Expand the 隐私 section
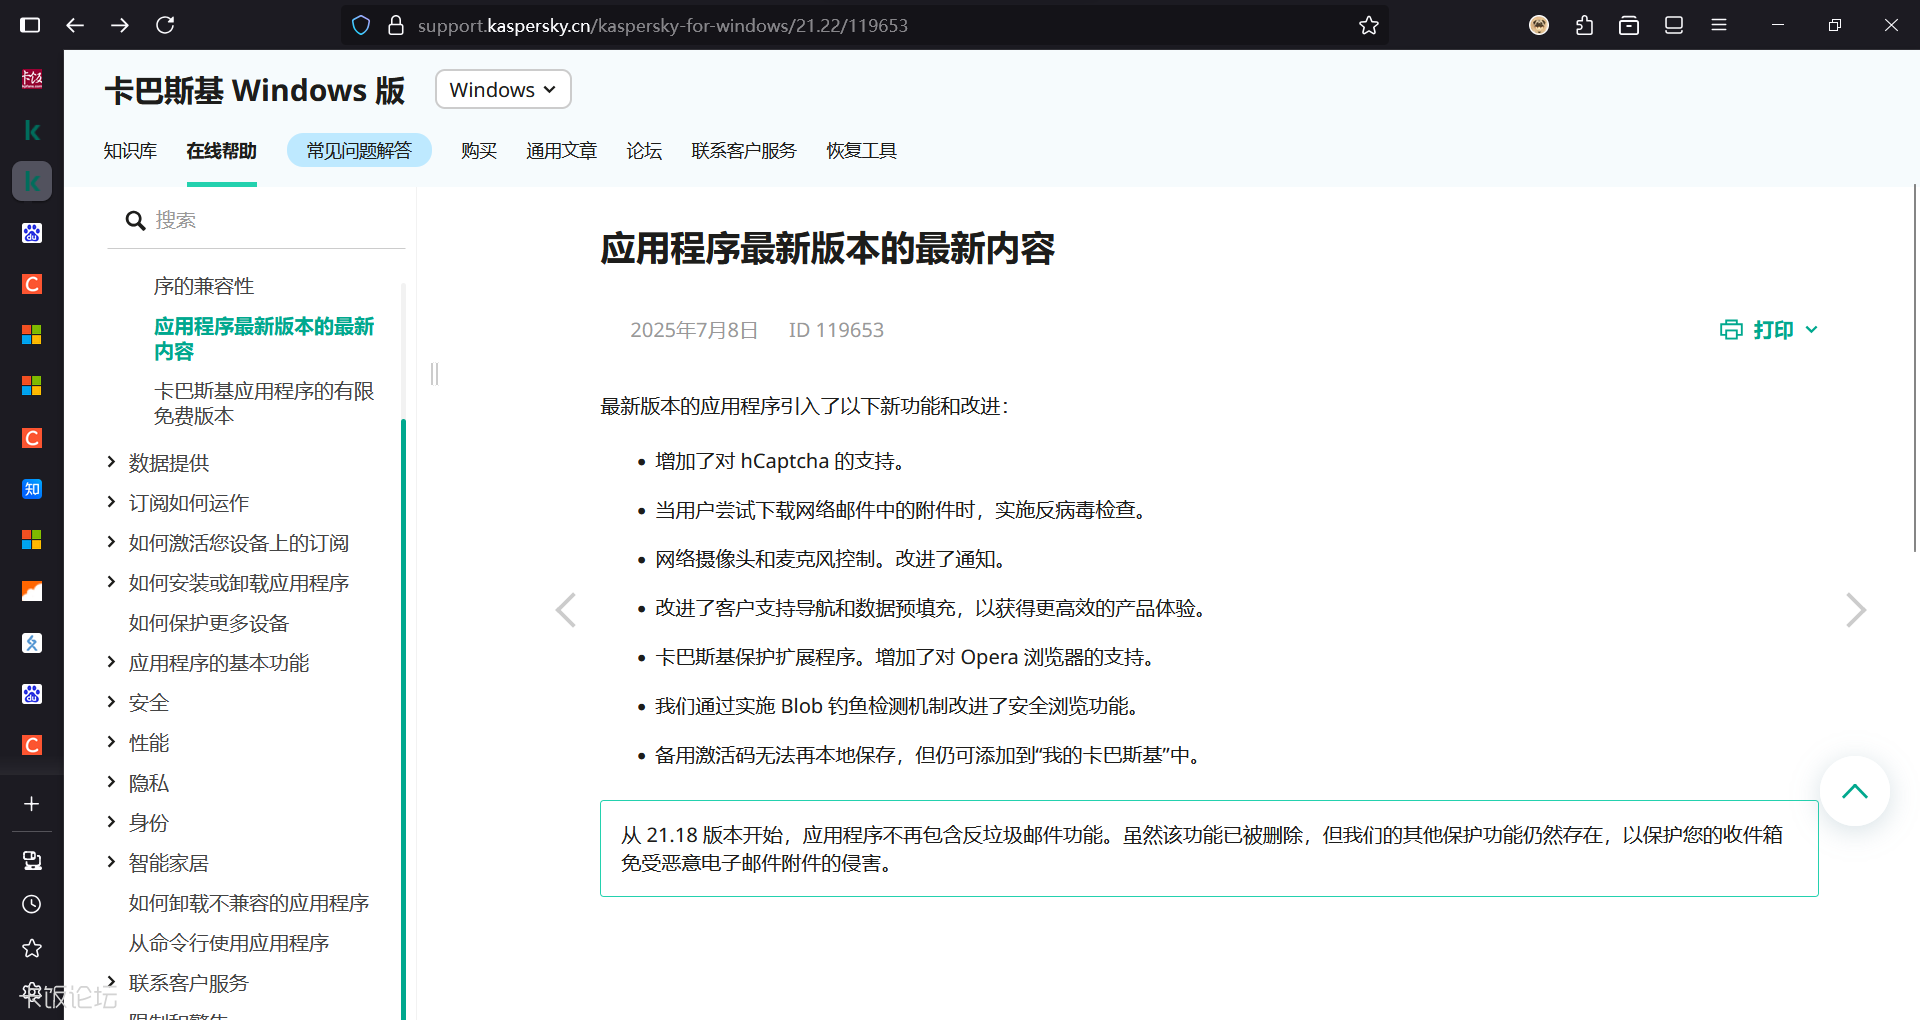Image resolution: width=1920 pixels, height=1020 pixels. coord(111,781)
